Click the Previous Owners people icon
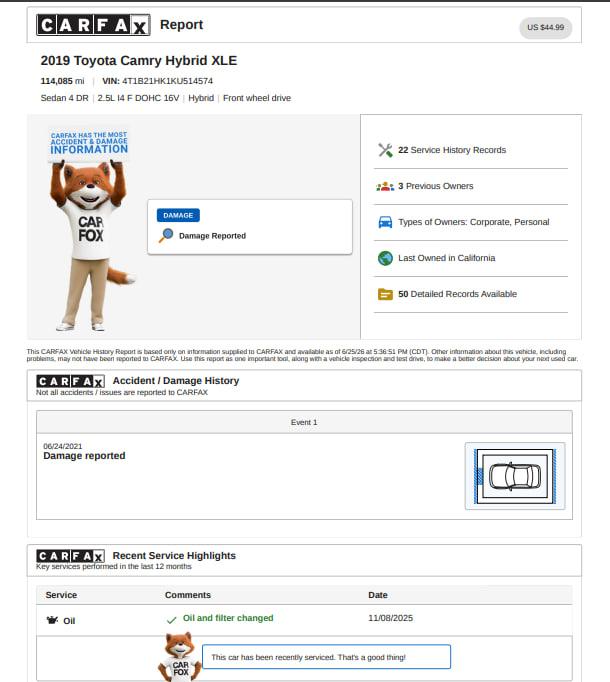This screenshot has height=682, width=610. (385, 186)
